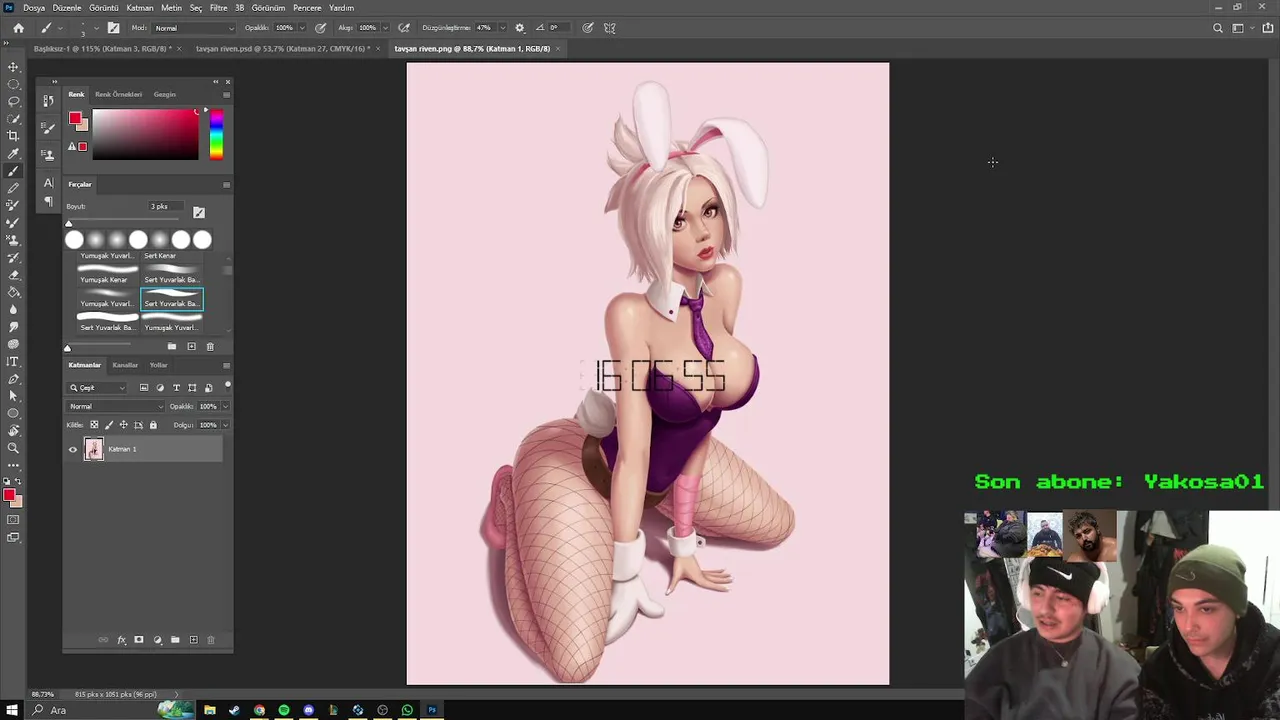Screen dimensions: 1280x720
Task: Hide the Katman 1 layer
Action: click(72, 449)
